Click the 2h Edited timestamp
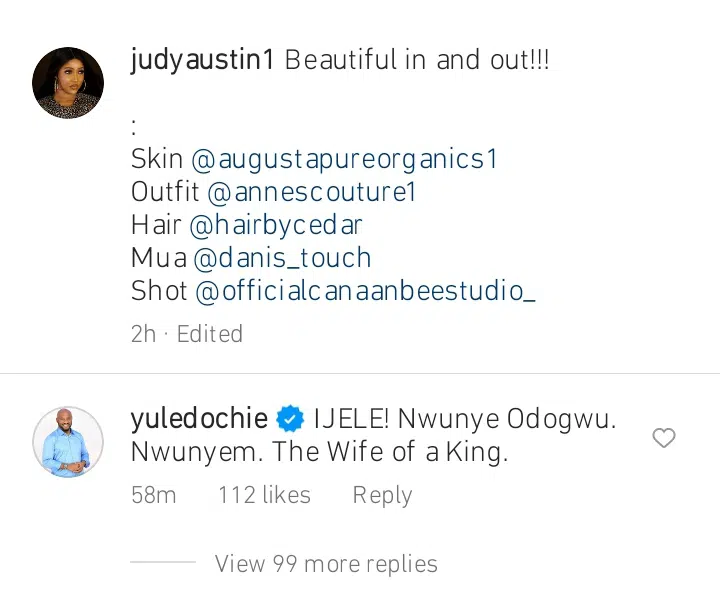This screenshot has width=720, height=599. coord(187,334)
